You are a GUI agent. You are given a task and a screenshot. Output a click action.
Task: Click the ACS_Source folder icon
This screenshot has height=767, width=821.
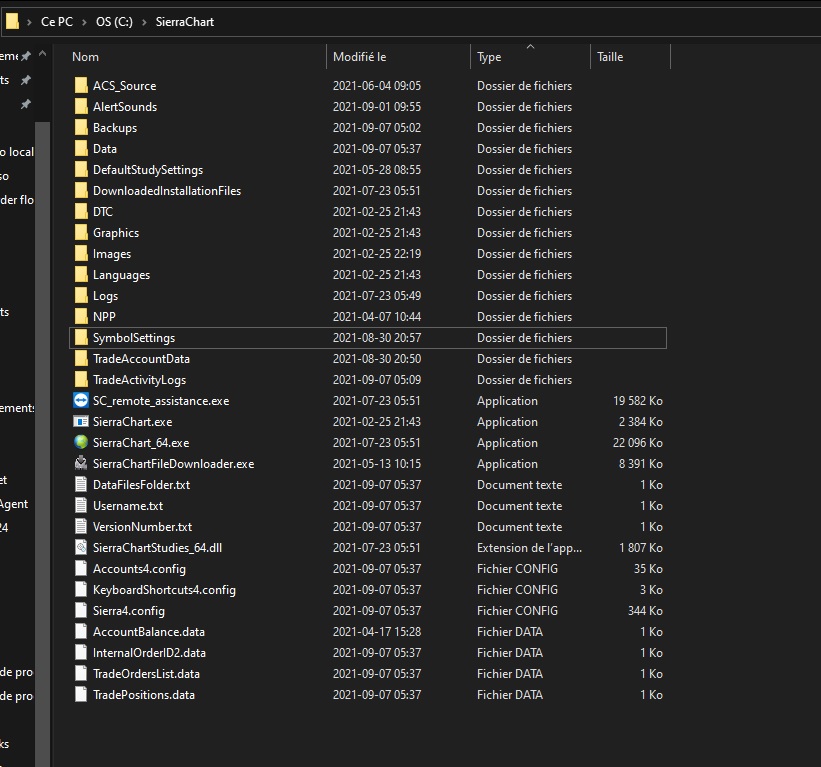81,85
